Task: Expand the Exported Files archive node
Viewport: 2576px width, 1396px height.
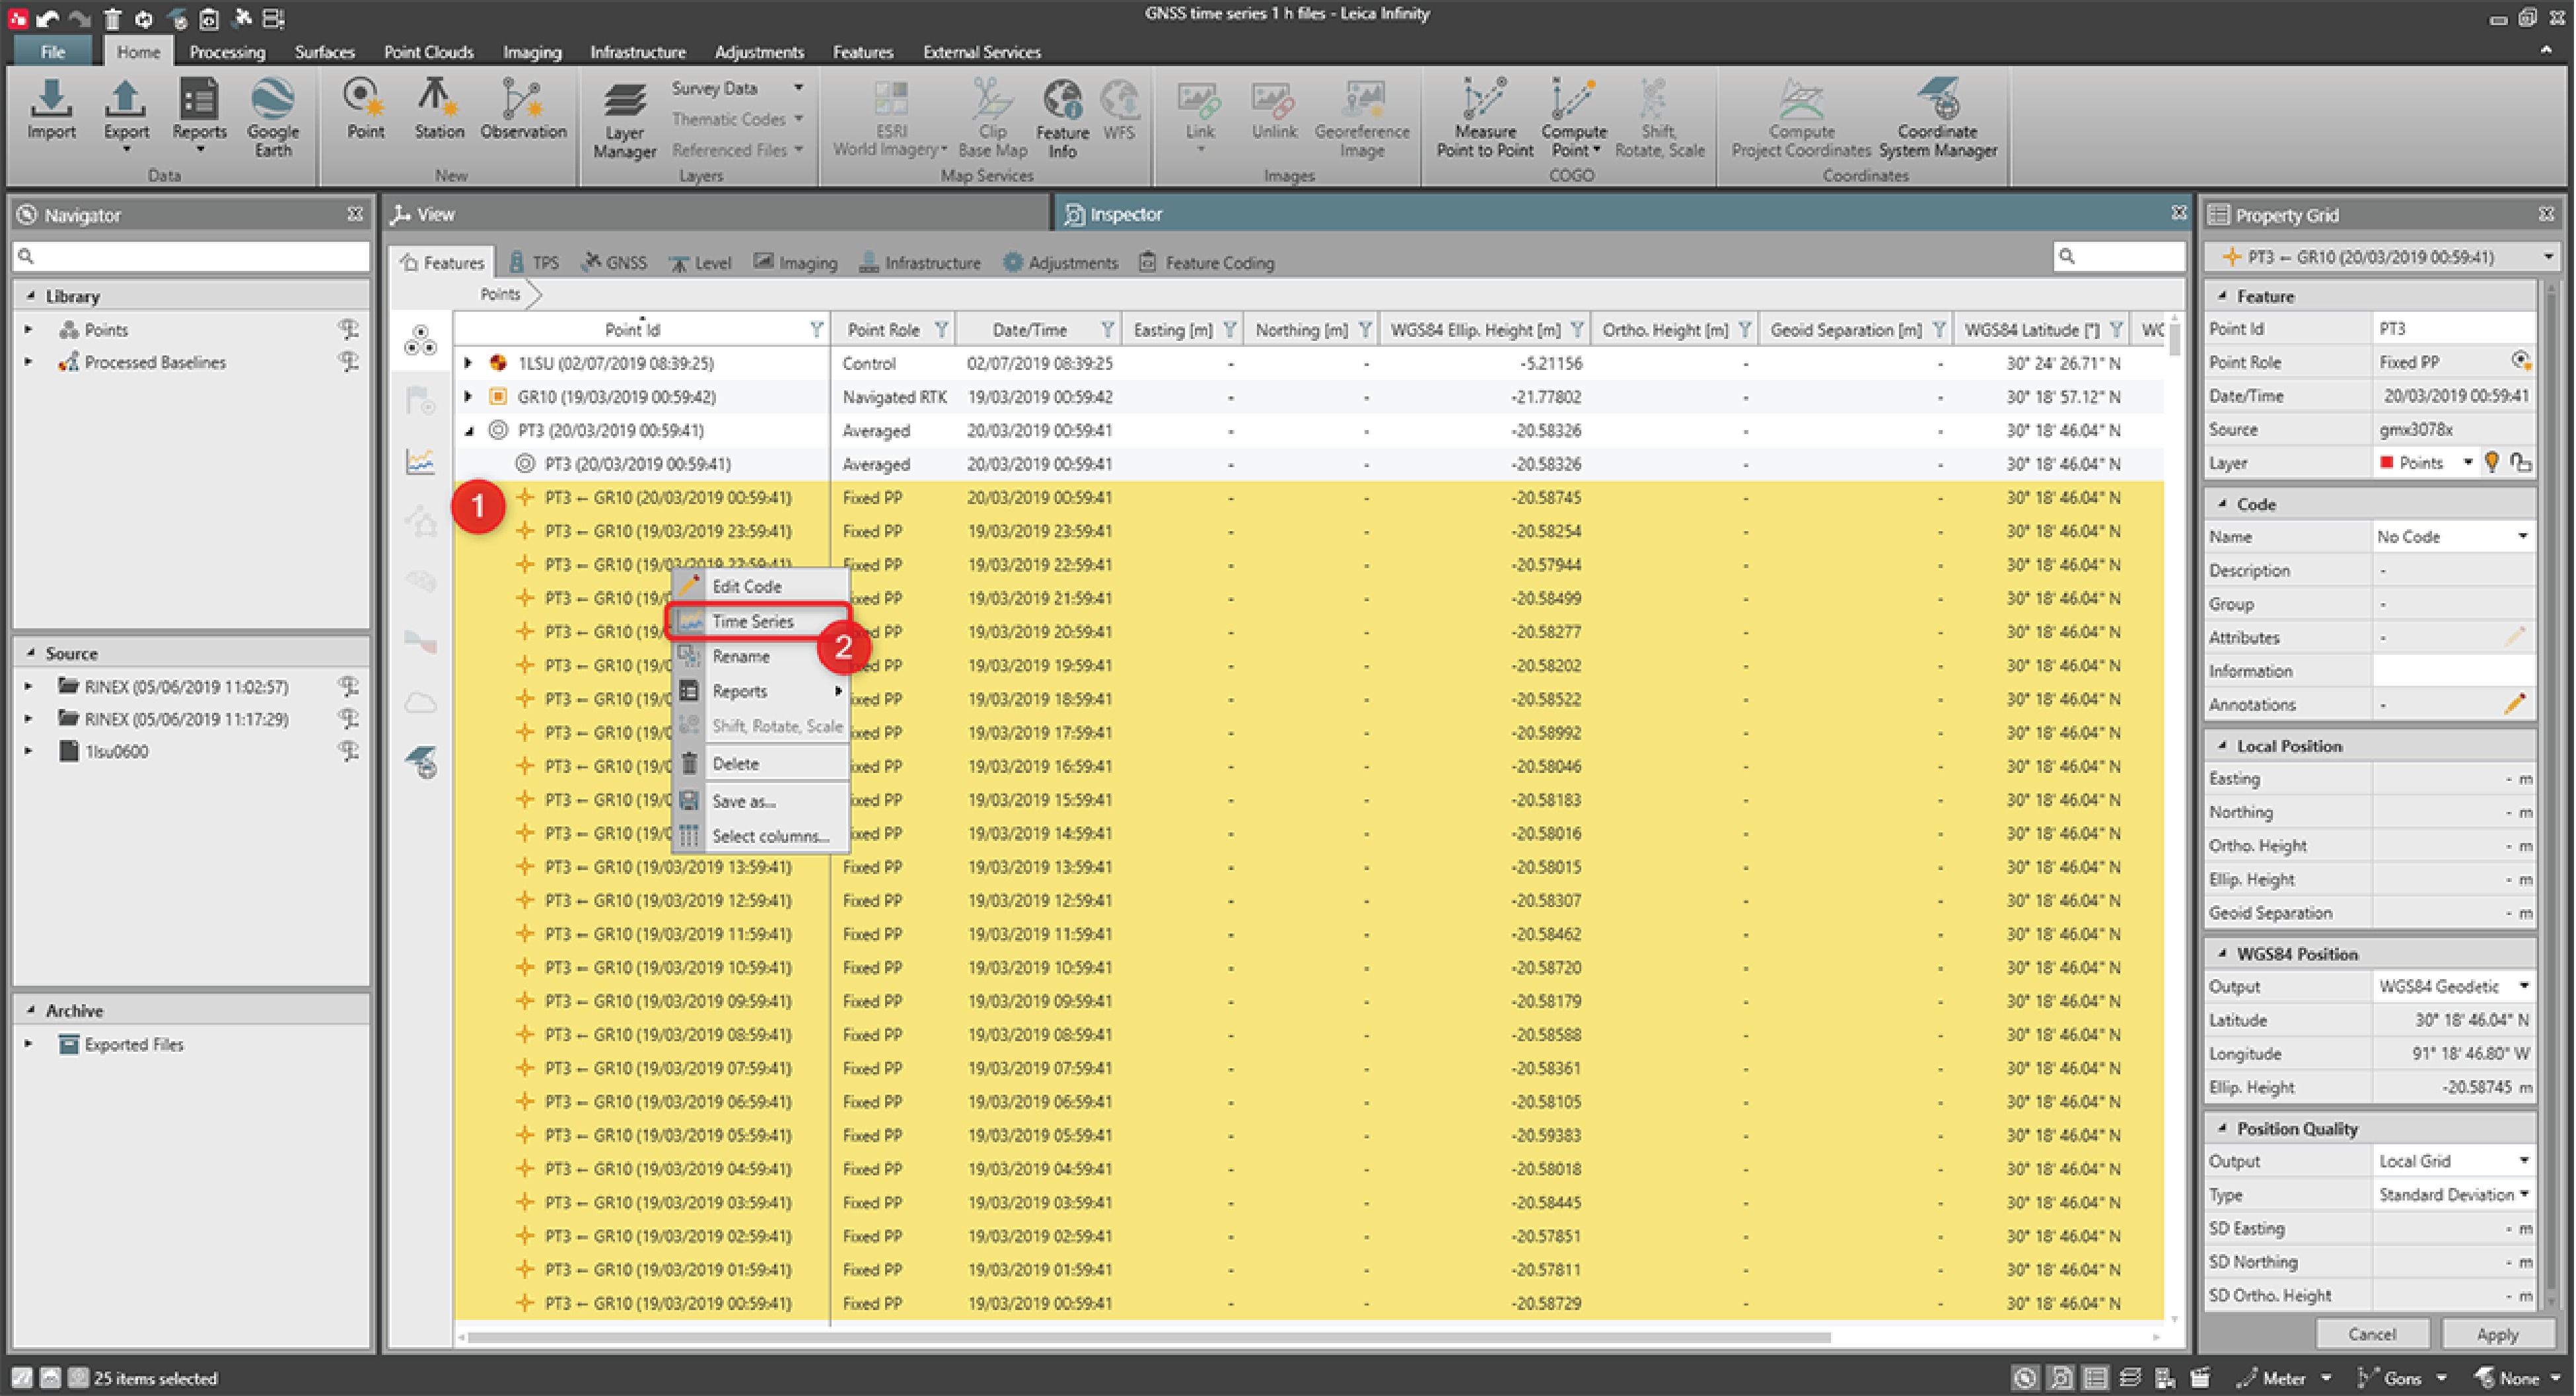Action: coord(29,1044)
